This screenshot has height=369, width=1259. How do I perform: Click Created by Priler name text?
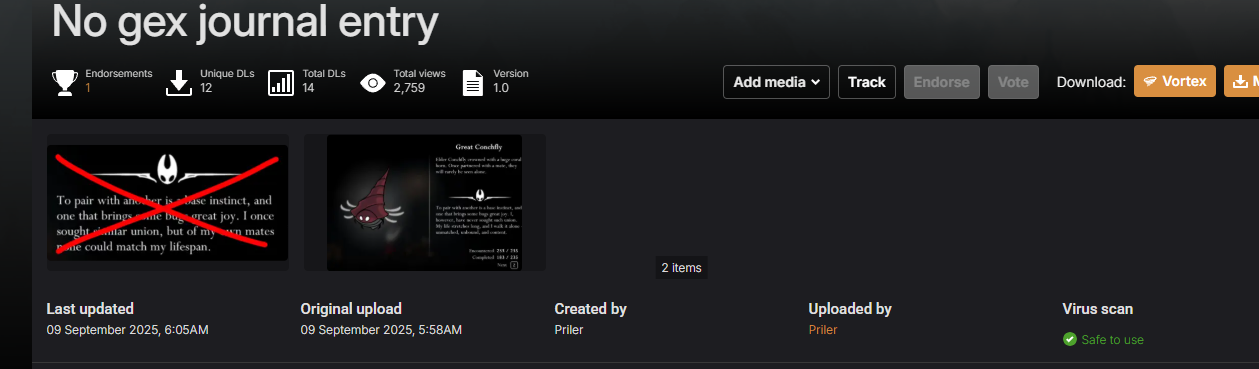[x=569, y=329]
